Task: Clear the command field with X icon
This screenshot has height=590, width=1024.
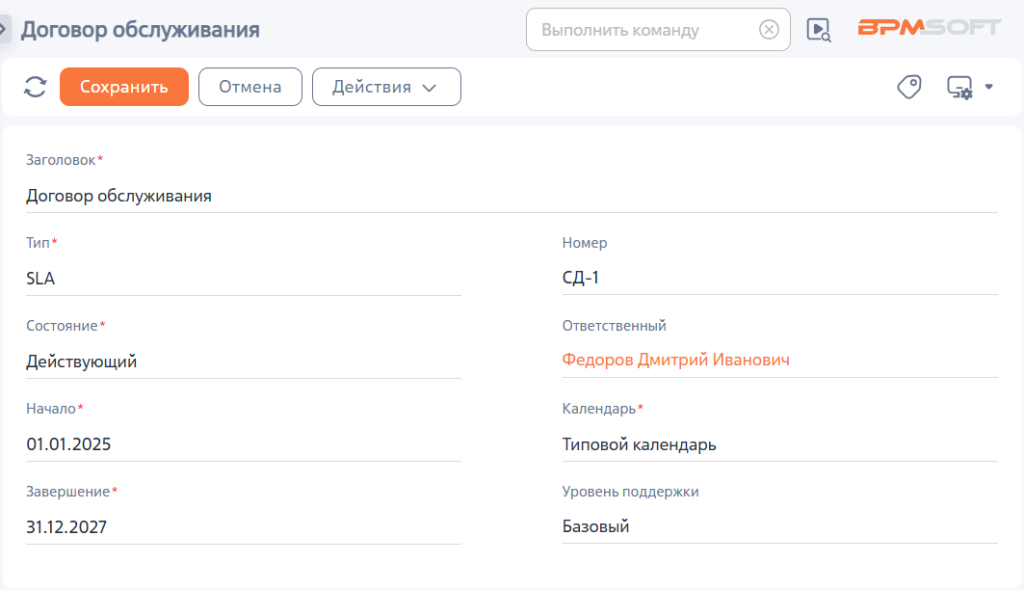Action: coord(769,29)
